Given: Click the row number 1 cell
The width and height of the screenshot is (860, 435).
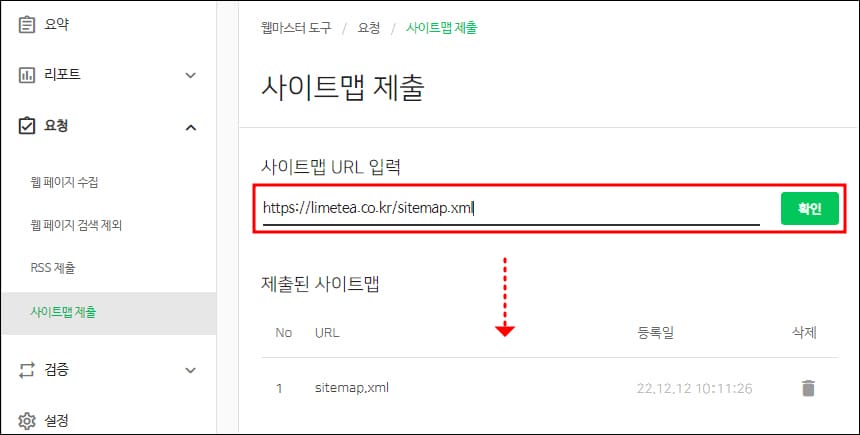Looking at the screenshot, I should coord(279,388).
